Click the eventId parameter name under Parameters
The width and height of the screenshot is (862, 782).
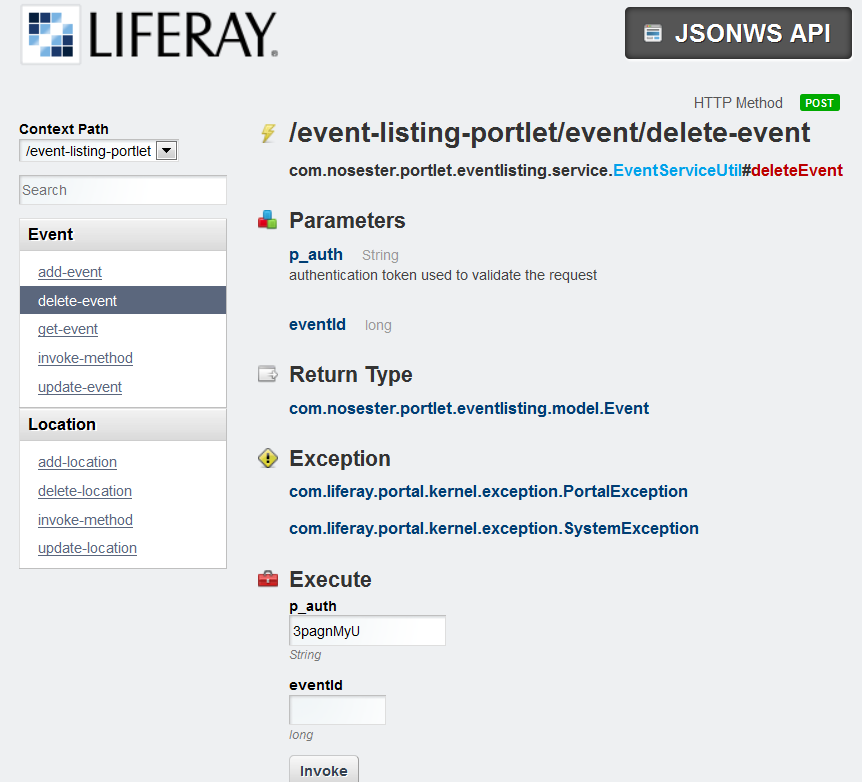[x=317, y=324]
